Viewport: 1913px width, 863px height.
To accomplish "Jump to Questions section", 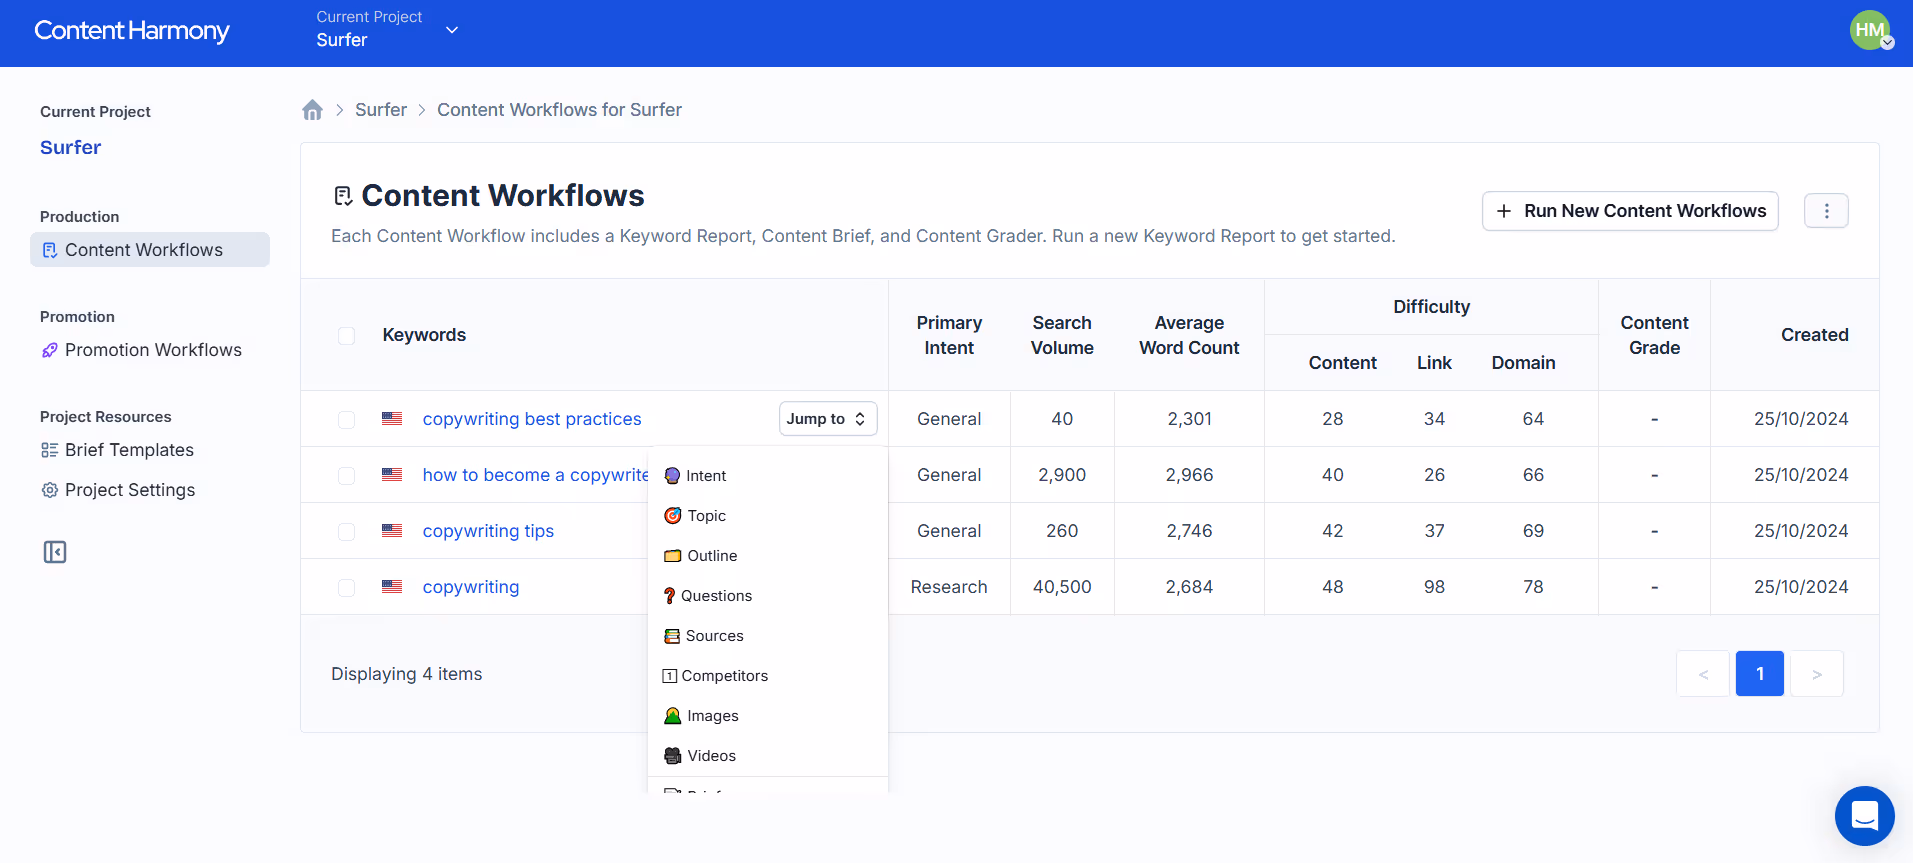I will point(767,596).
